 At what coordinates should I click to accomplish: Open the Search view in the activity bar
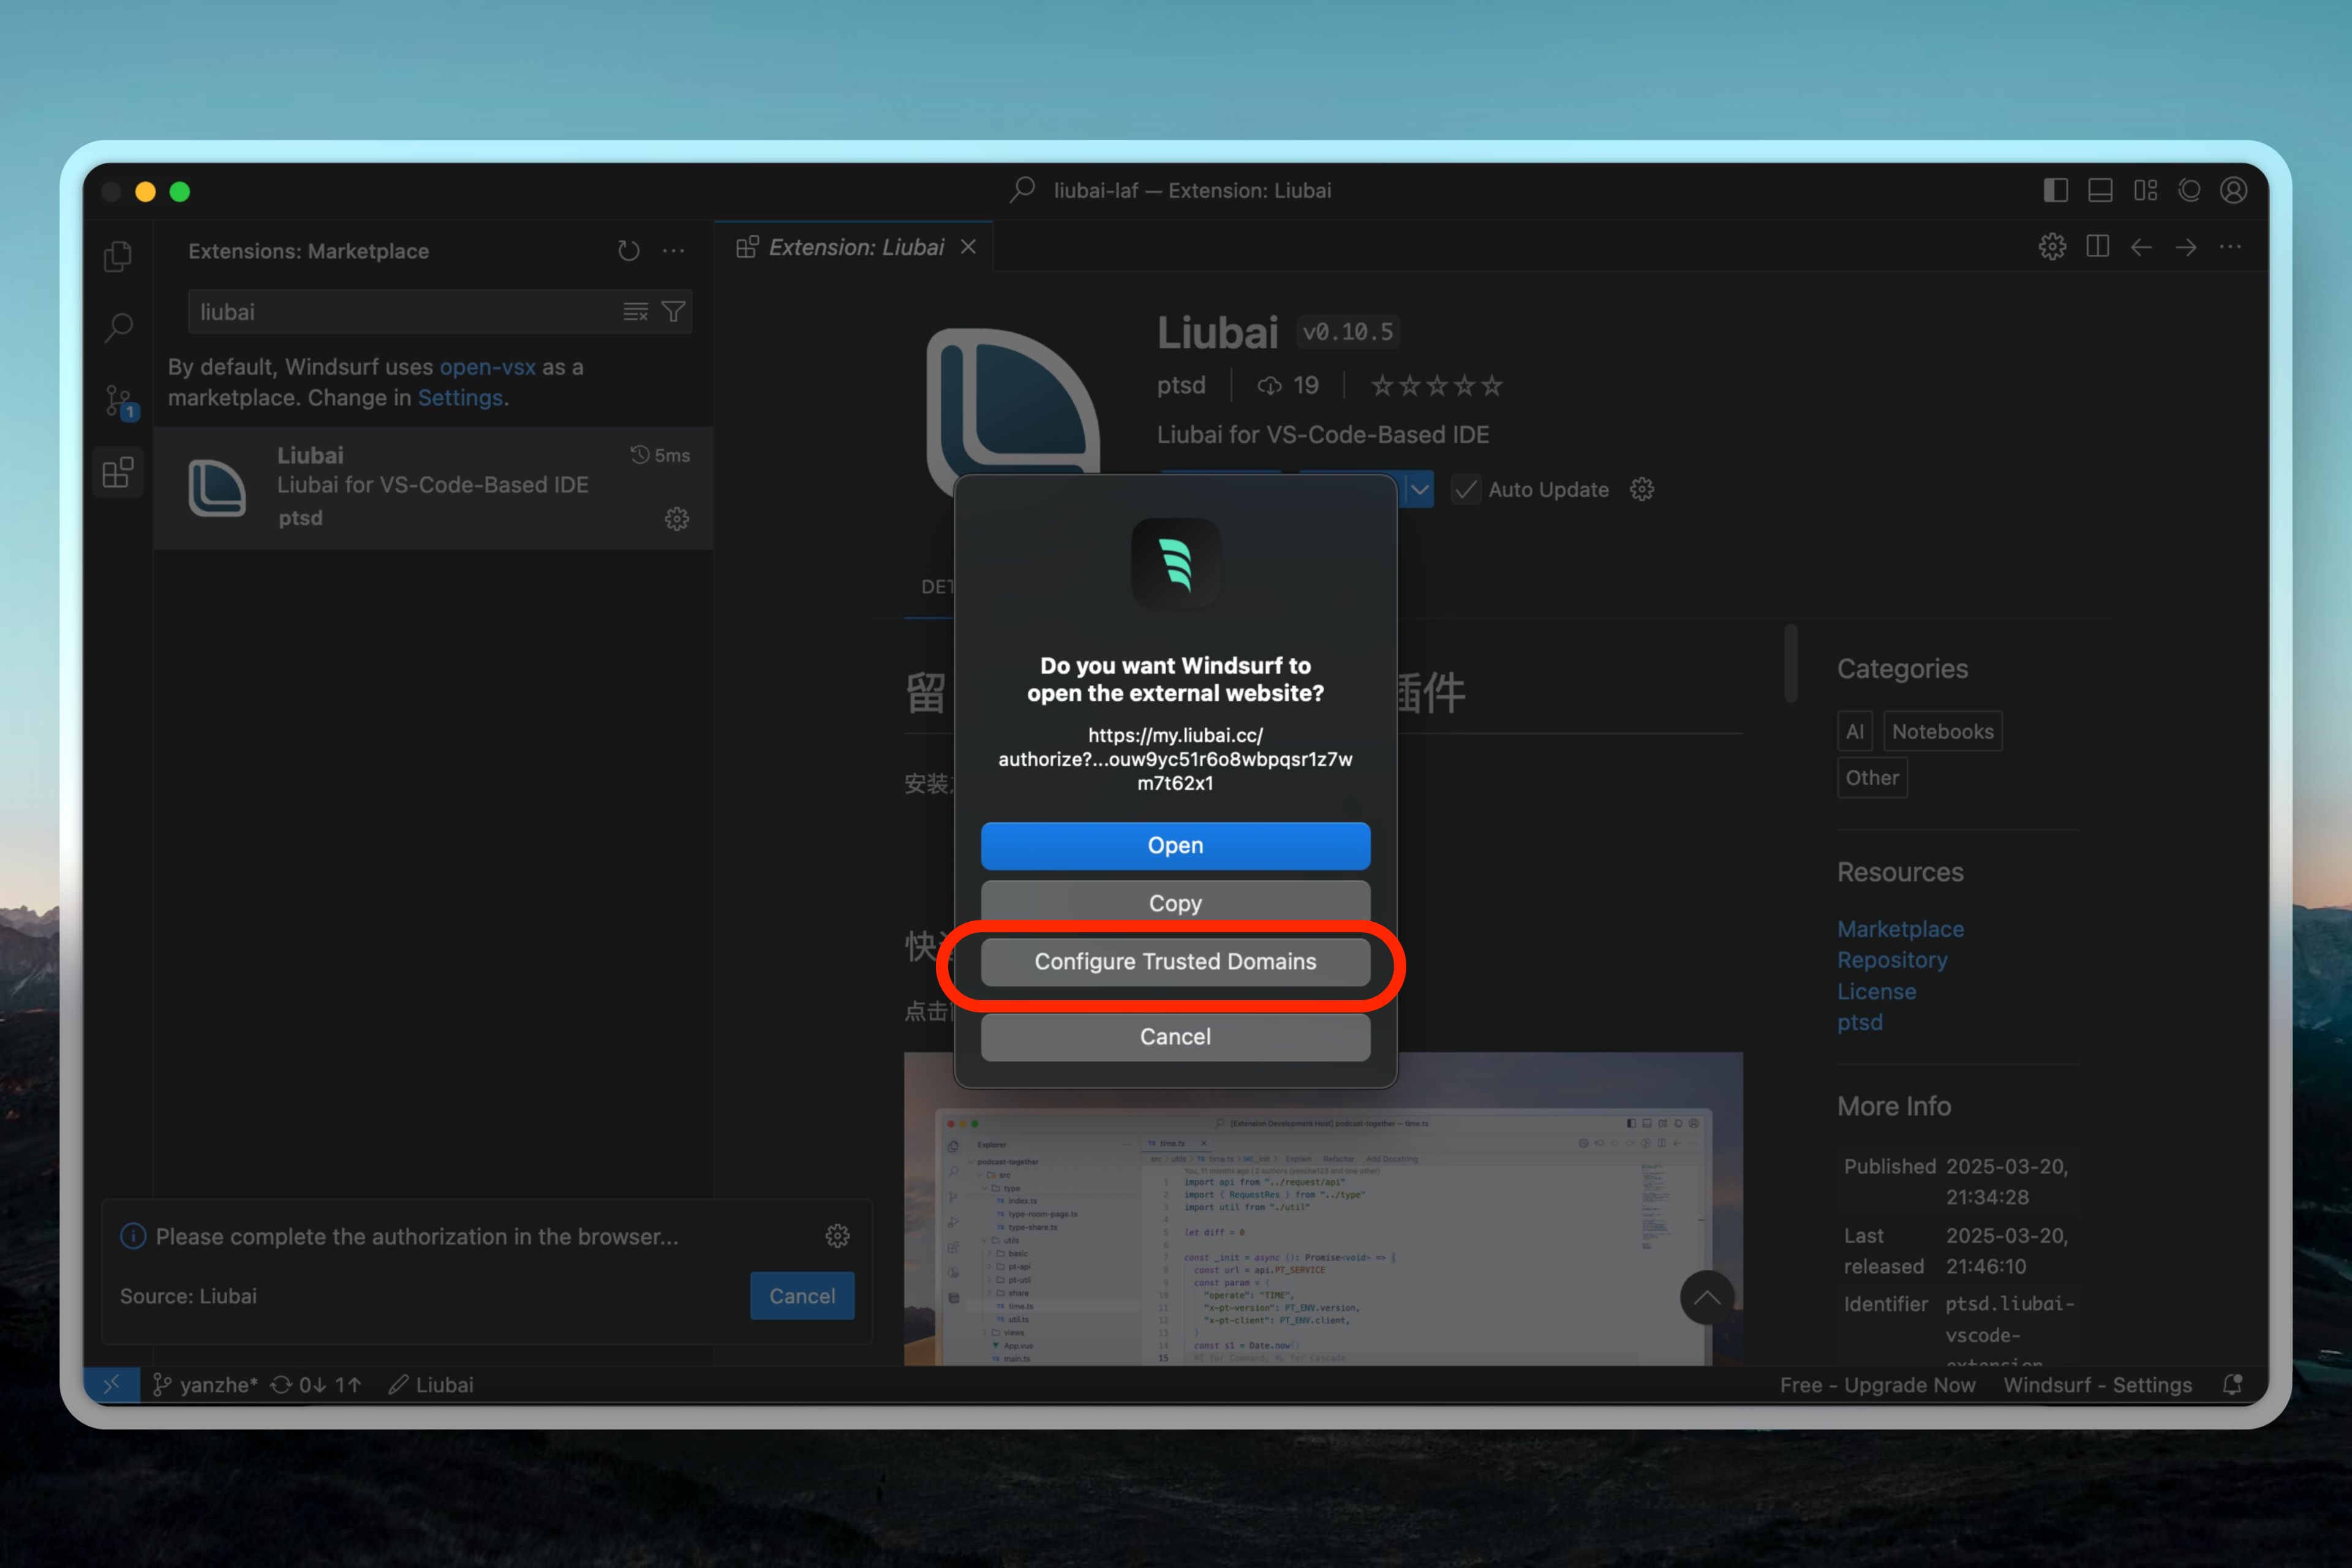[118, 327]
